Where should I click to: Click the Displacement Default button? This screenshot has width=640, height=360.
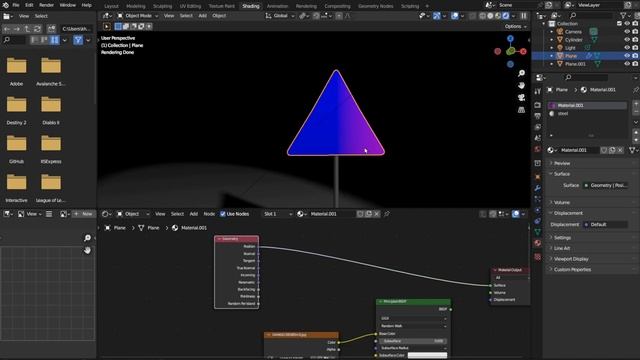point(606,224)
